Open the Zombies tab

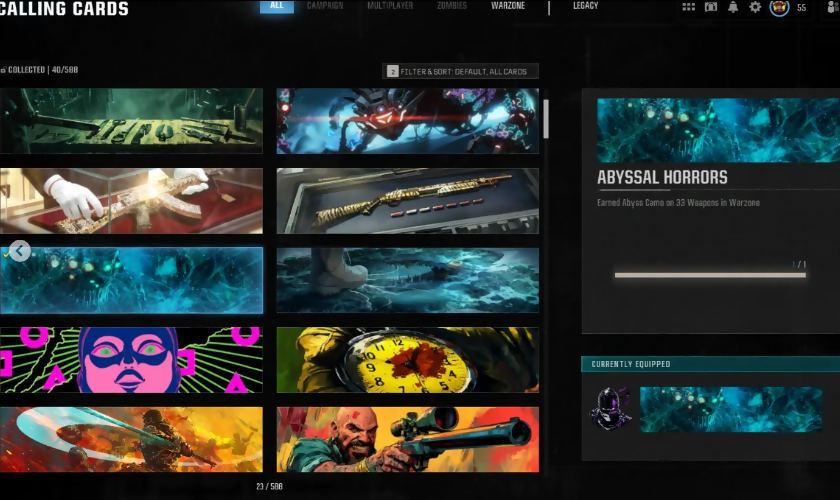452,6
